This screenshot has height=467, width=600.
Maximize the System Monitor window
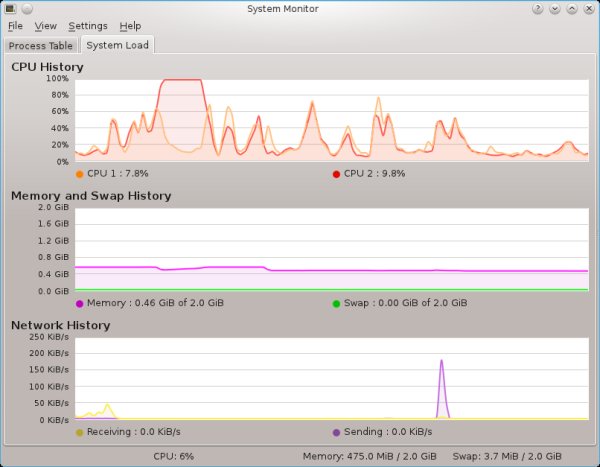(x=572, y=8)
